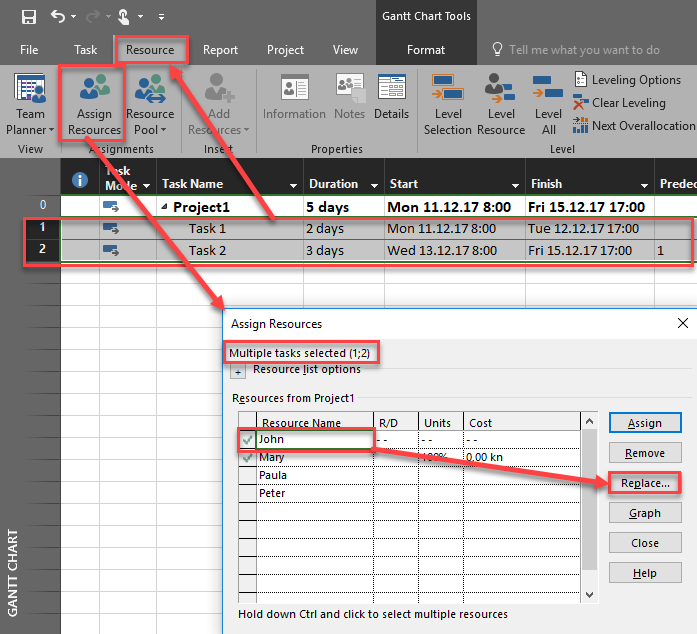Click the Tell me search field
Screen dimensions: 697x634
[x=584, y=50]
